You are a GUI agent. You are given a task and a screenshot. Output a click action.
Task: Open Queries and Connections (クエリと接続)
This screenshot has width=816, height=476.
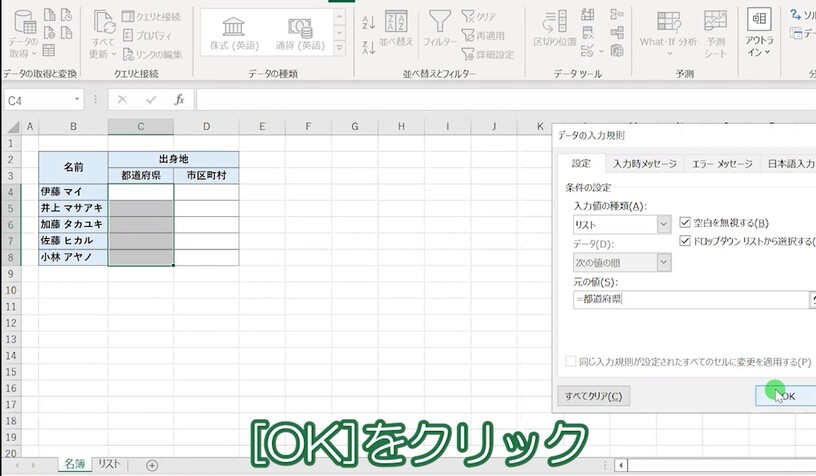[x=151, y=17]
